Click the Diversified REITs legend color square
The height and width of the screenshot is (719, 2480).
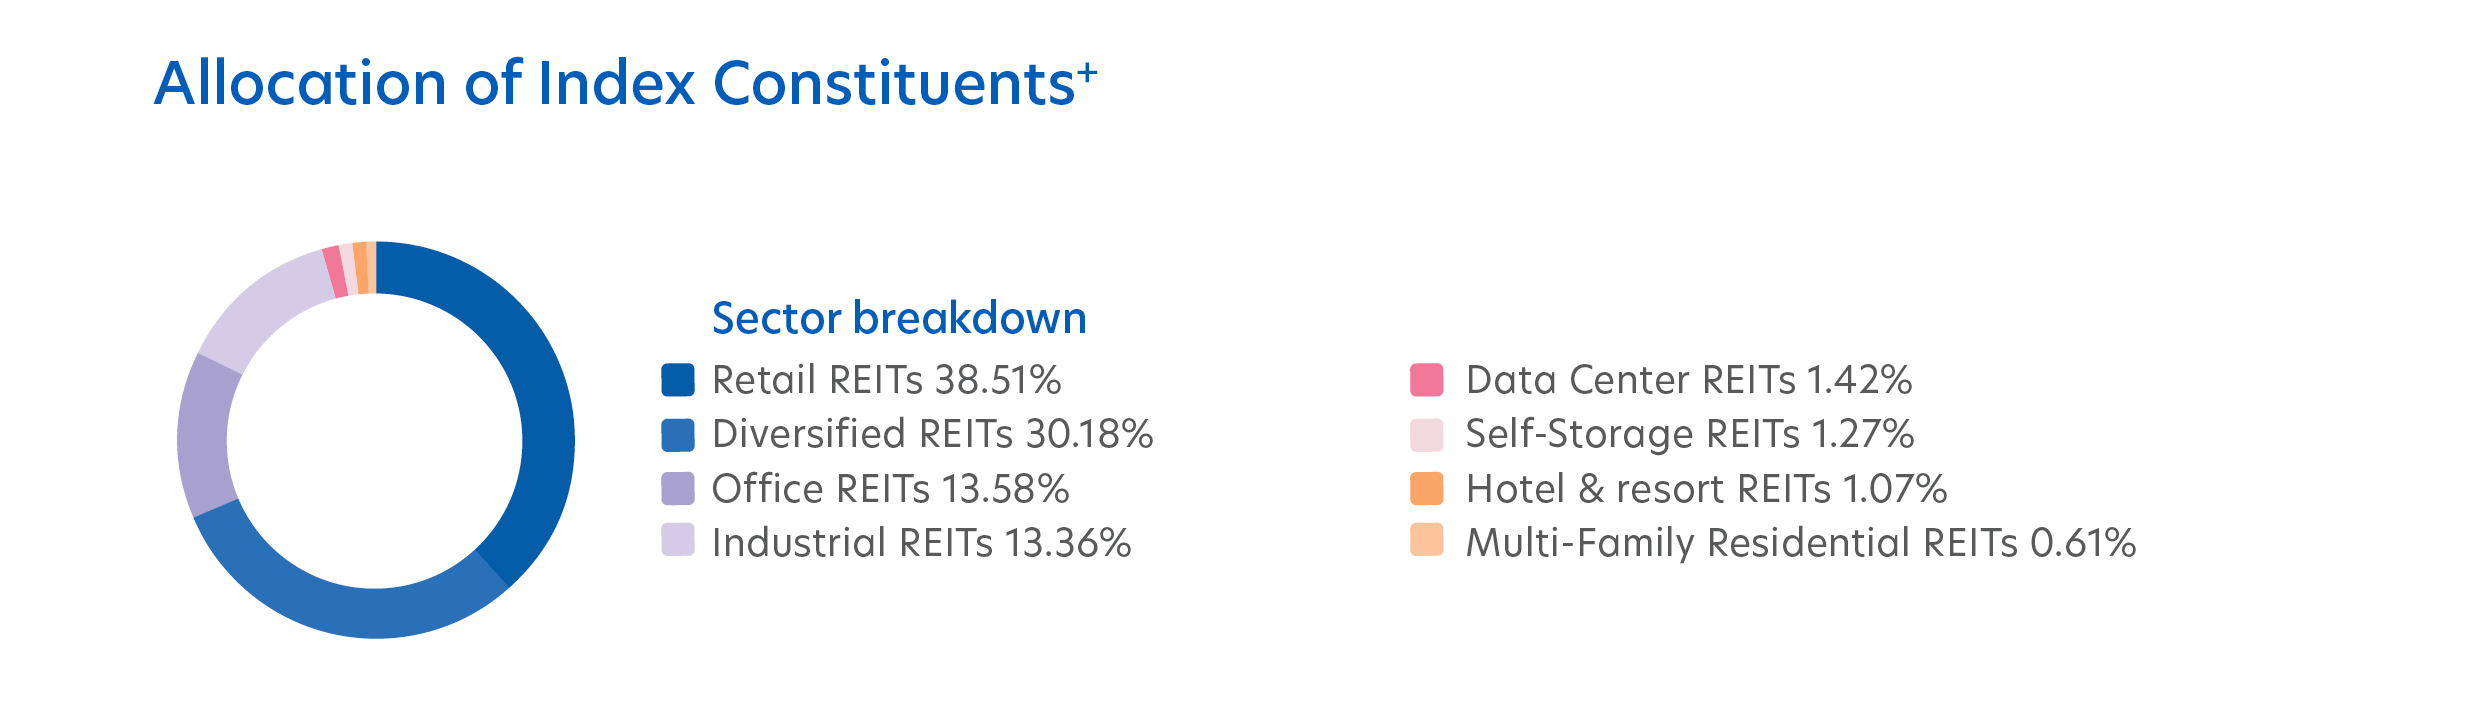pos(678,435)
